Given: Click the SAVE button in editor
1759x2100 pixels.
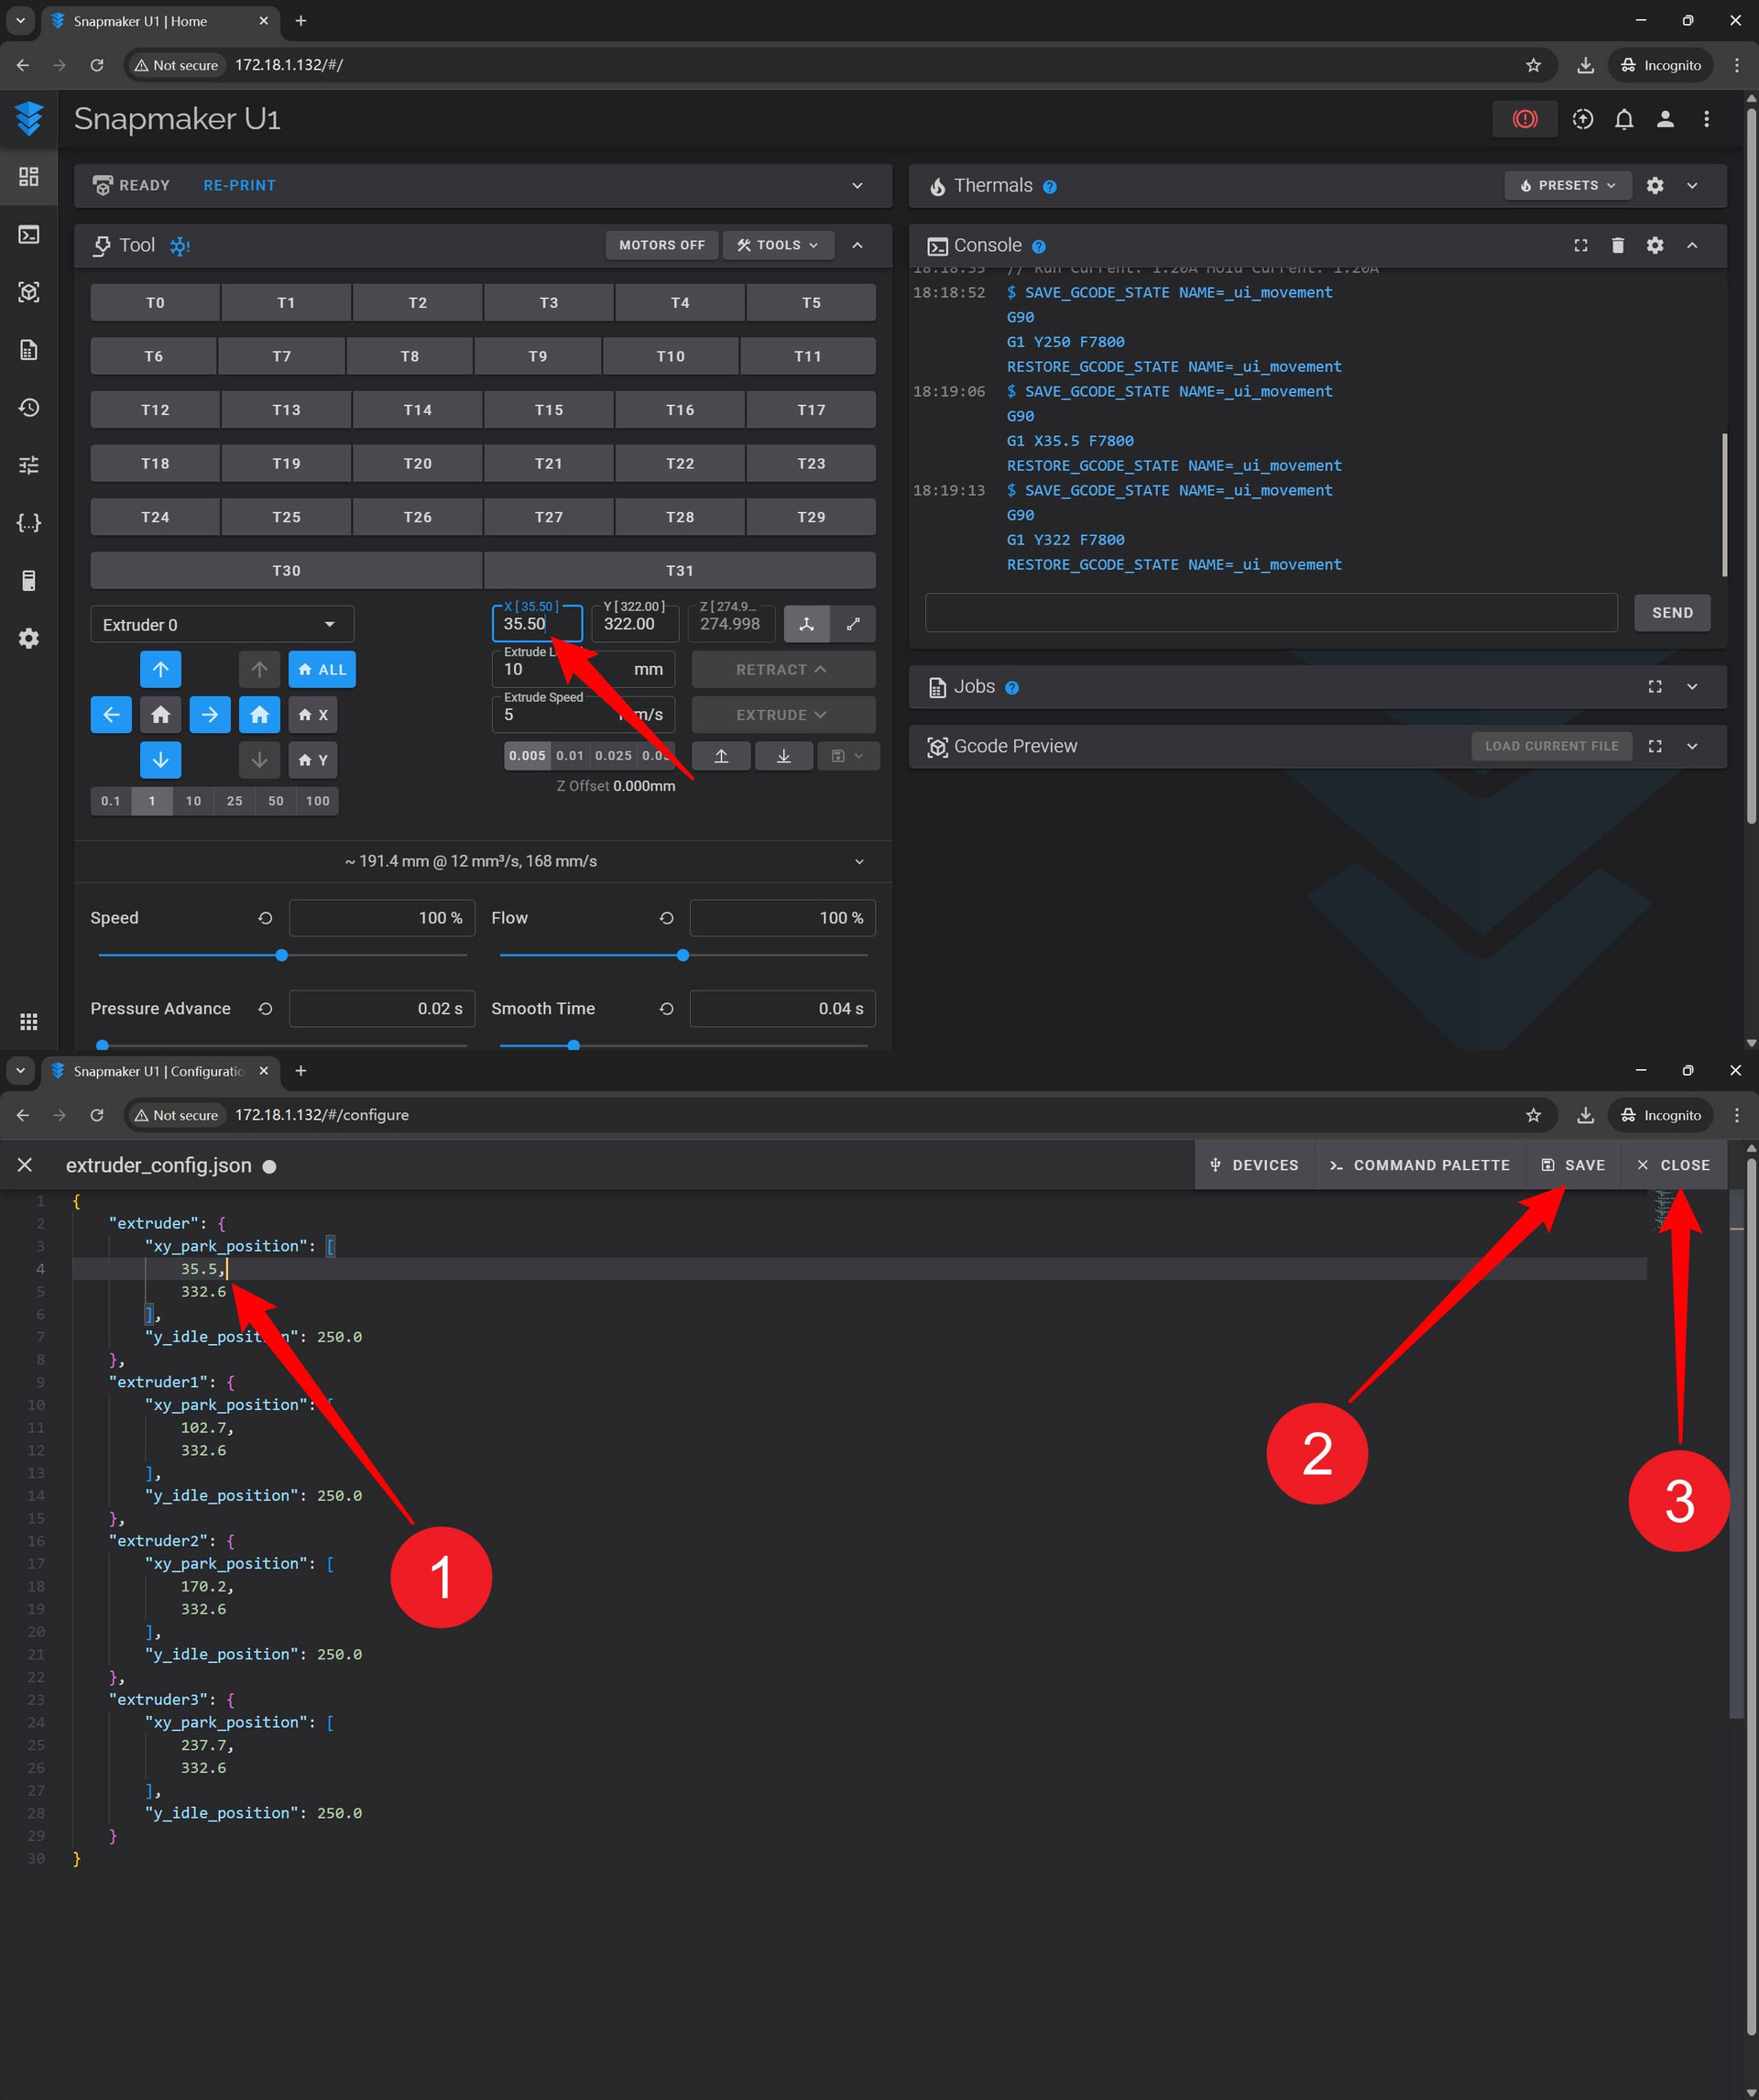Looking at the screenshot, I should click(1573, 1164).
